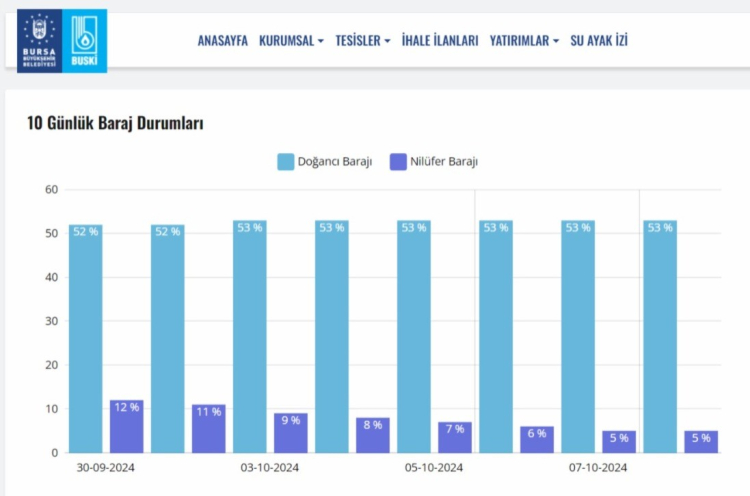
Task: Click the purple Nilüfer legend swatch
Action: (x=398, y=162)
